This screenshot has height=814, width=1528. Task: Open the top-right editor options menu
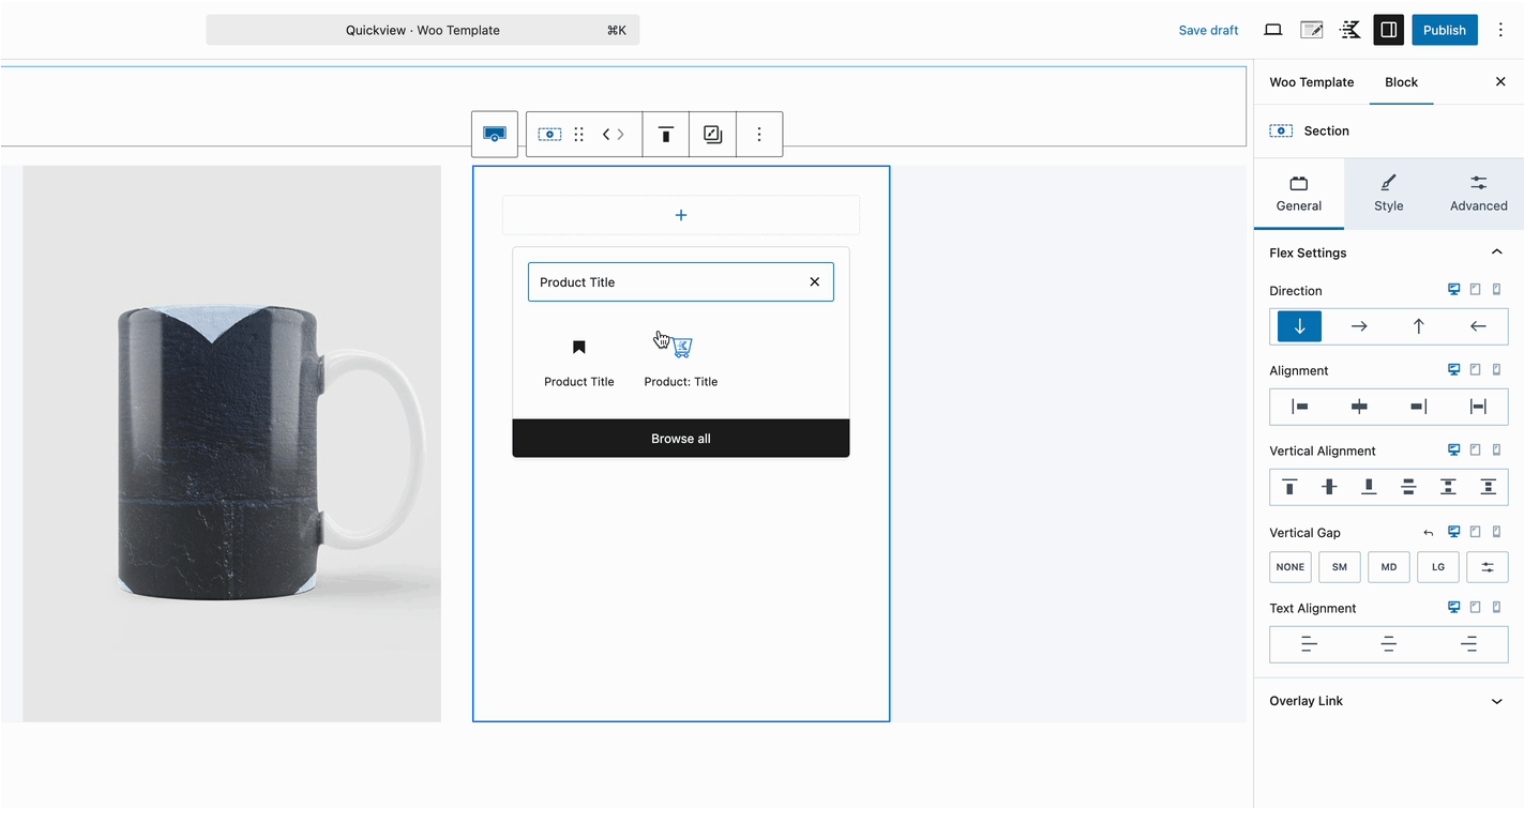click(x=1500, y=30)
